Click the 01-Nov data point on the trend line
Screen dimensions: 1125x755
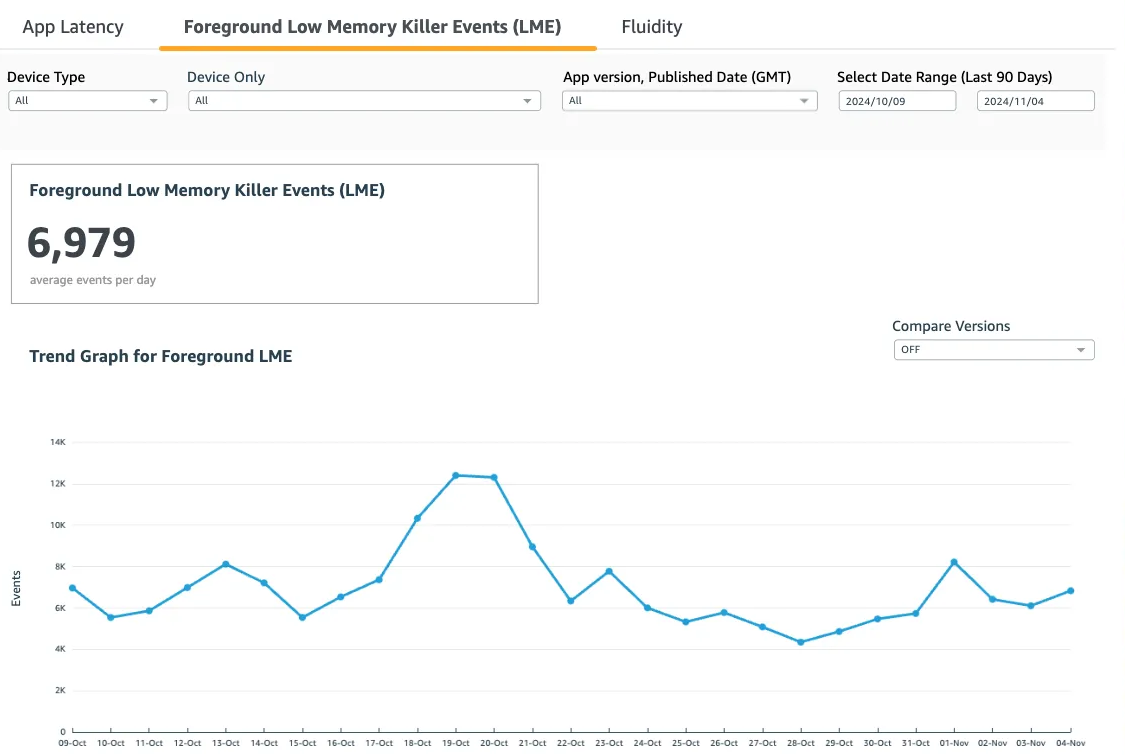(954, 562)
